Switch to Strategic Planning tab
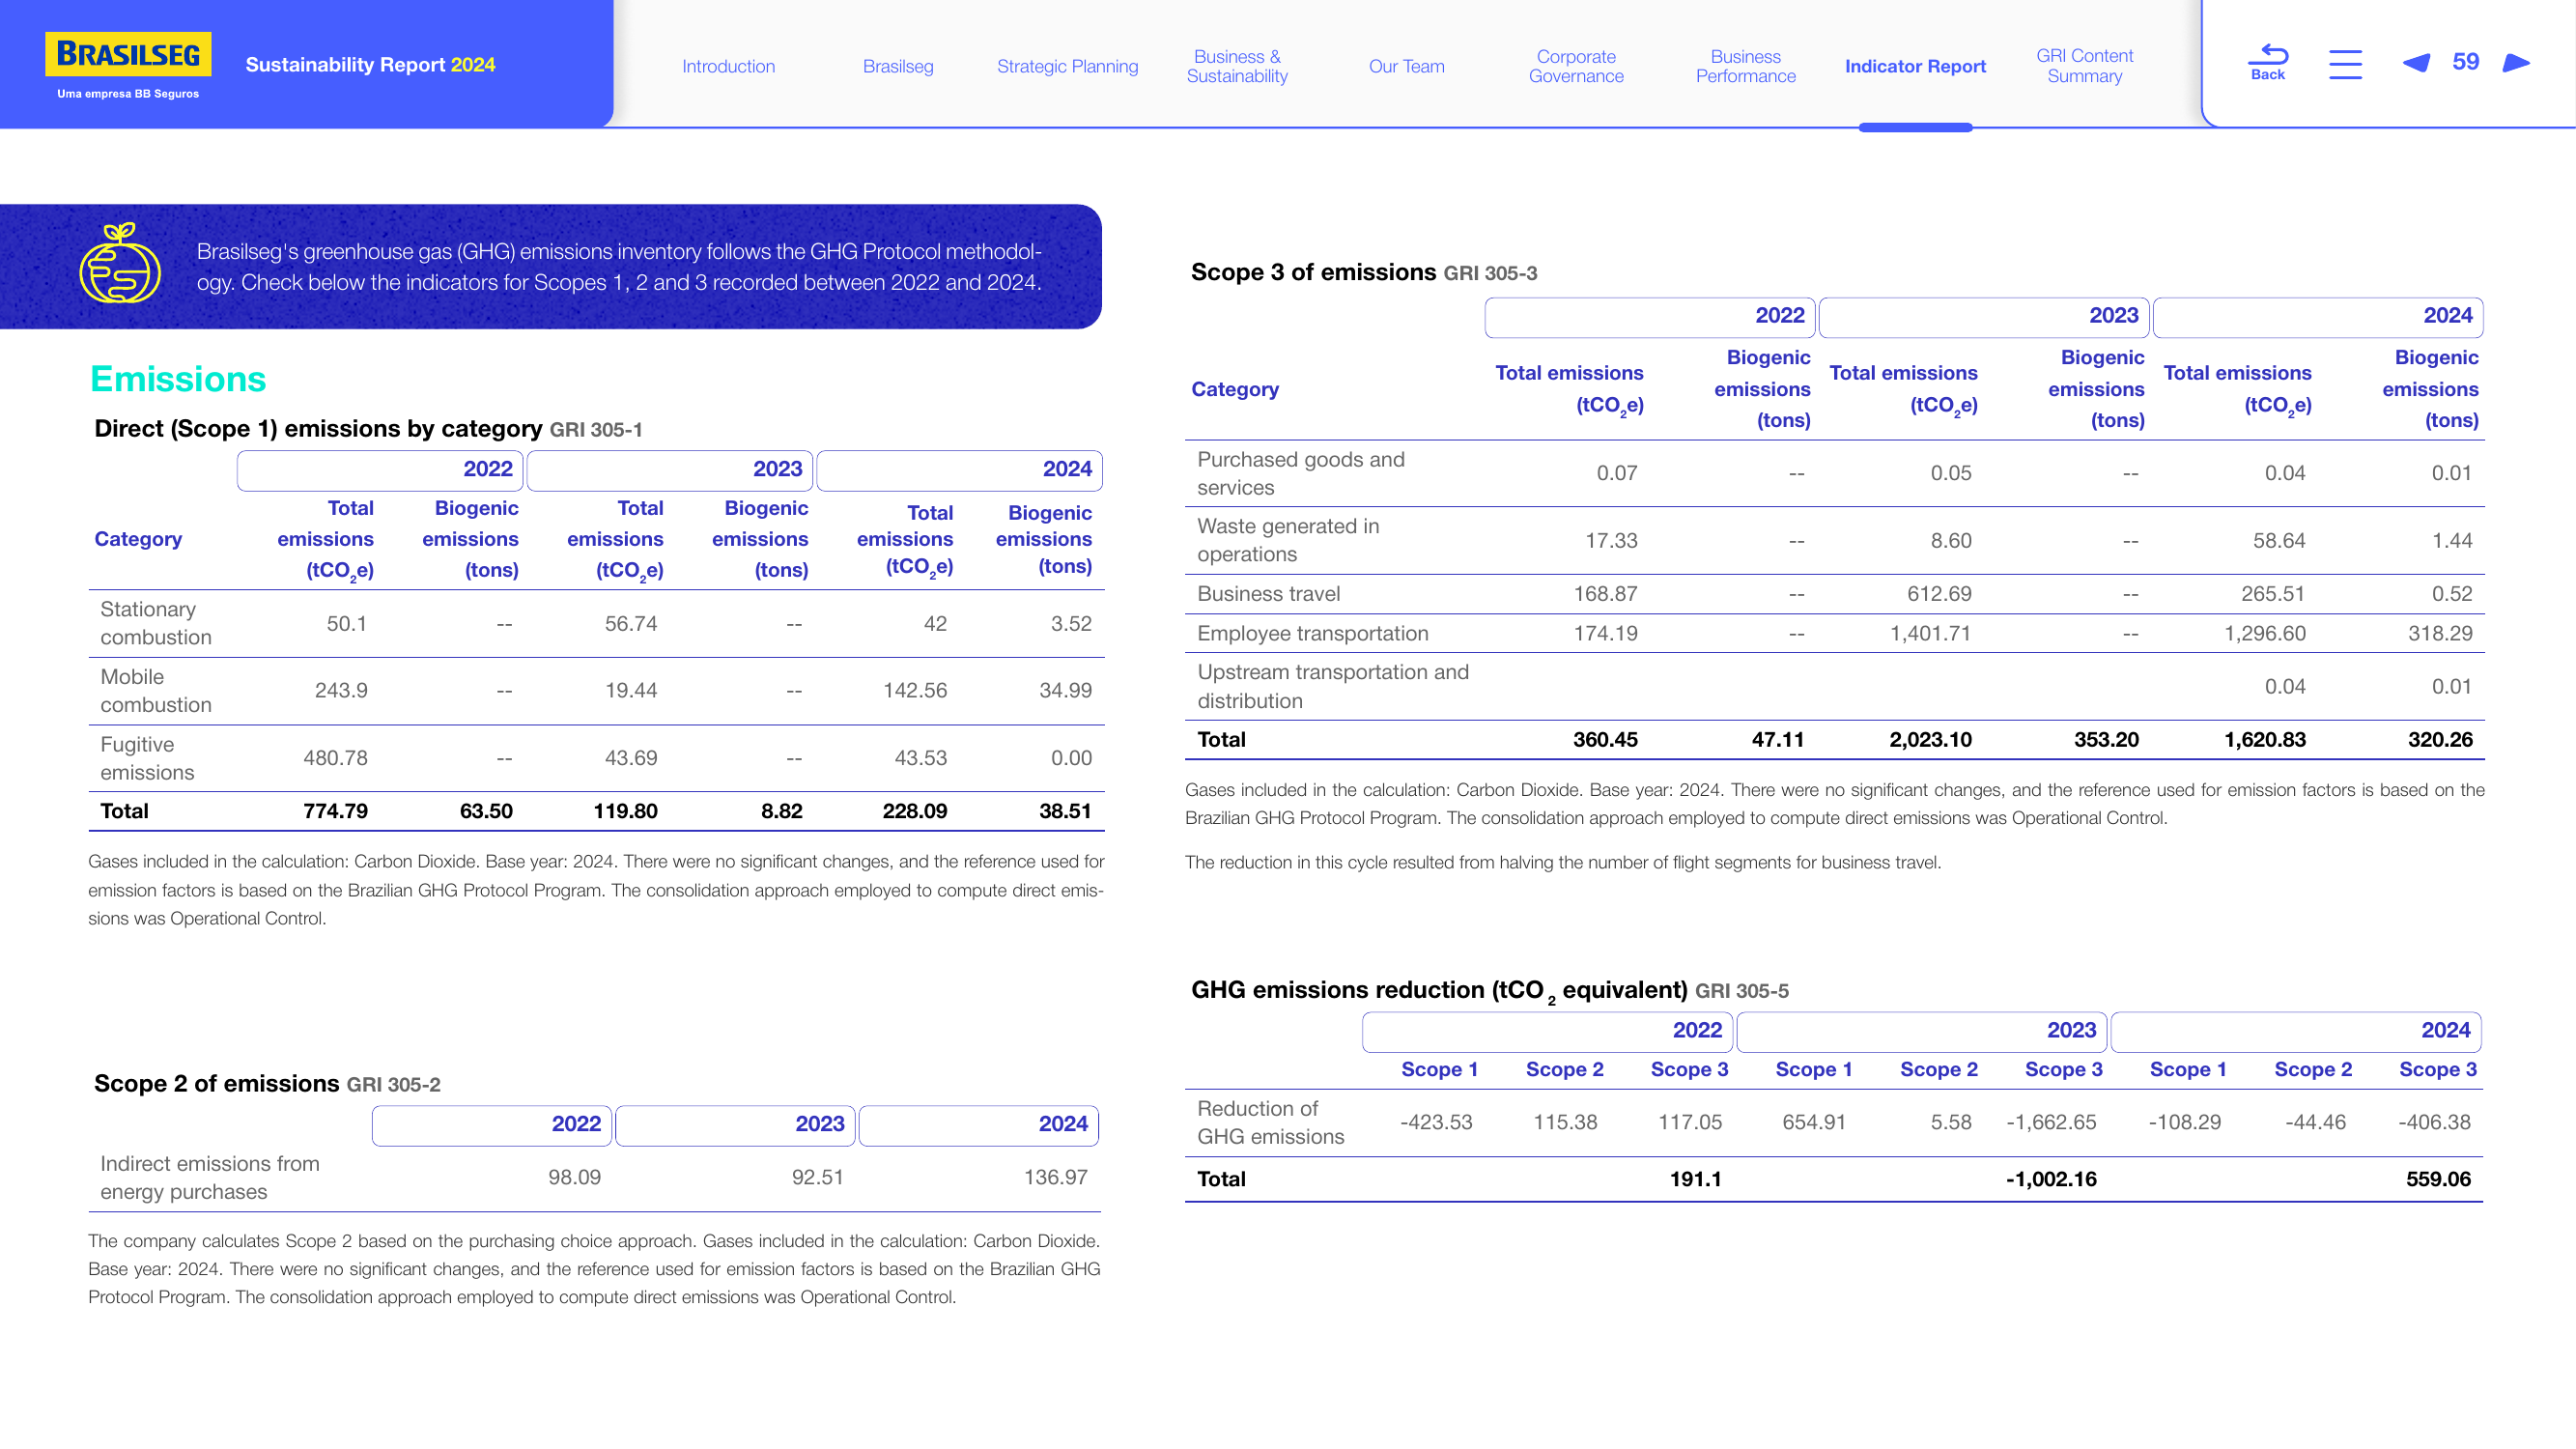This screenshot has width=2576, height=1449. click(x=1067, y=66)
